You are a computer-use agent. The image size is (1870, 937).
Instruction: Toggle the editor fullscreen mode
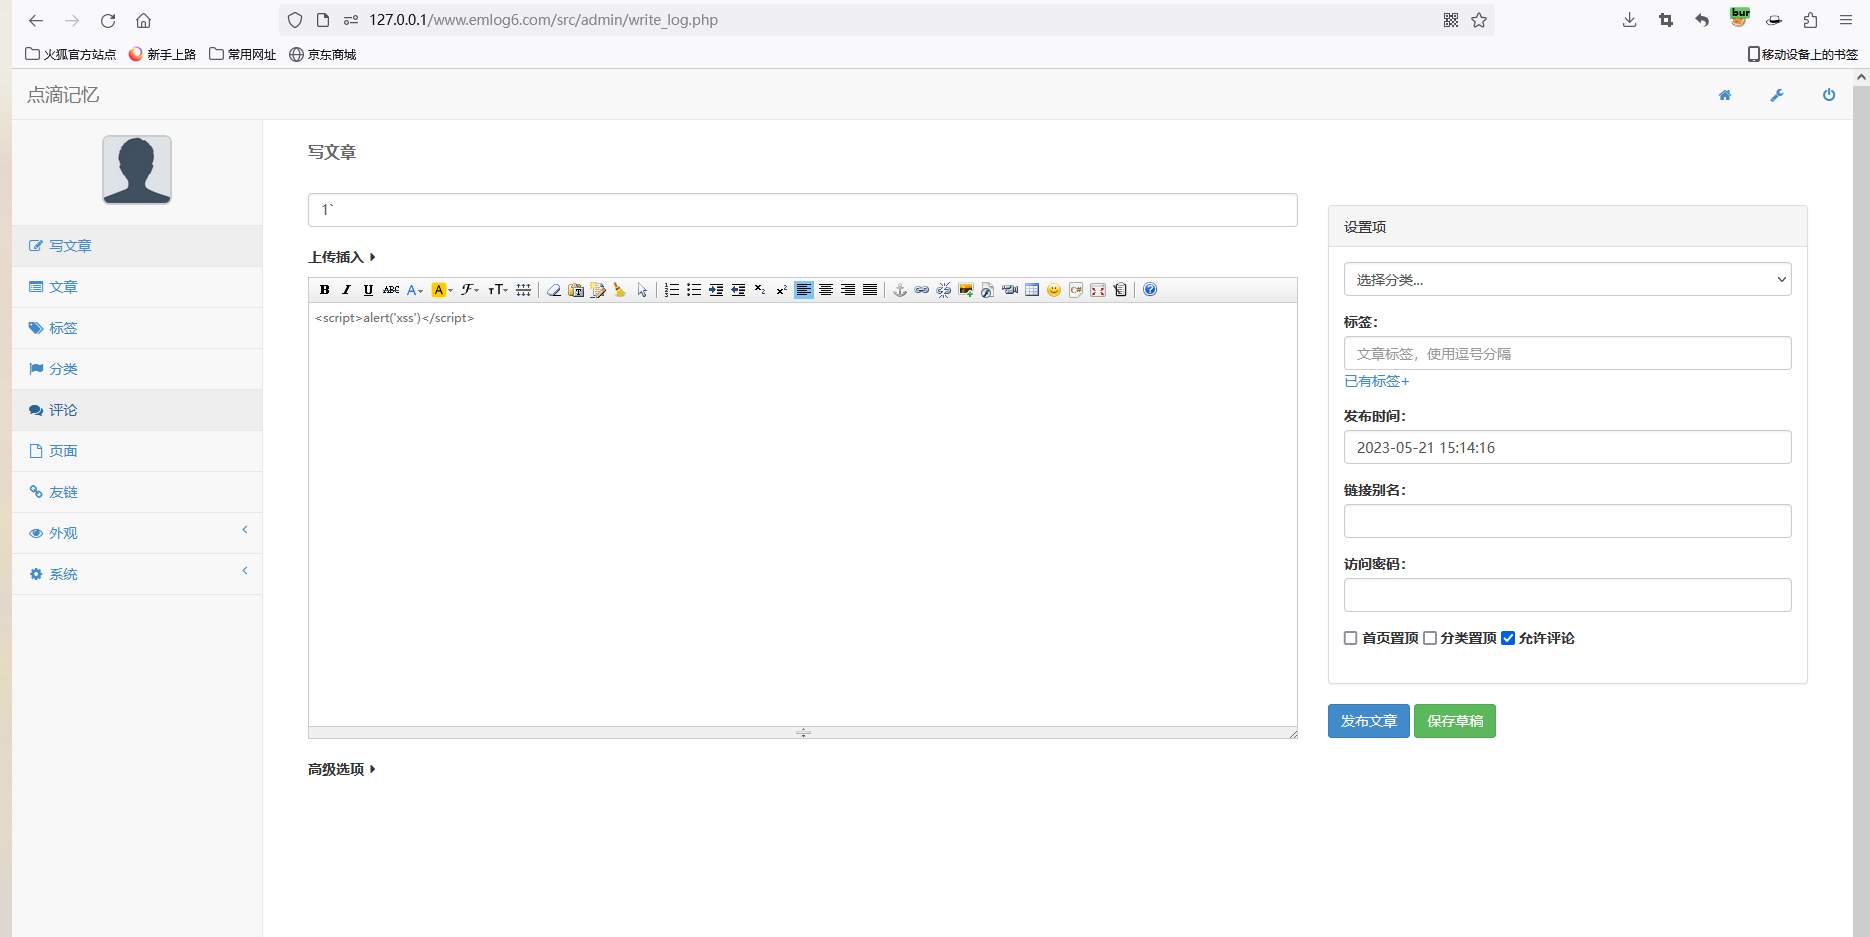tap(1098, 290)
